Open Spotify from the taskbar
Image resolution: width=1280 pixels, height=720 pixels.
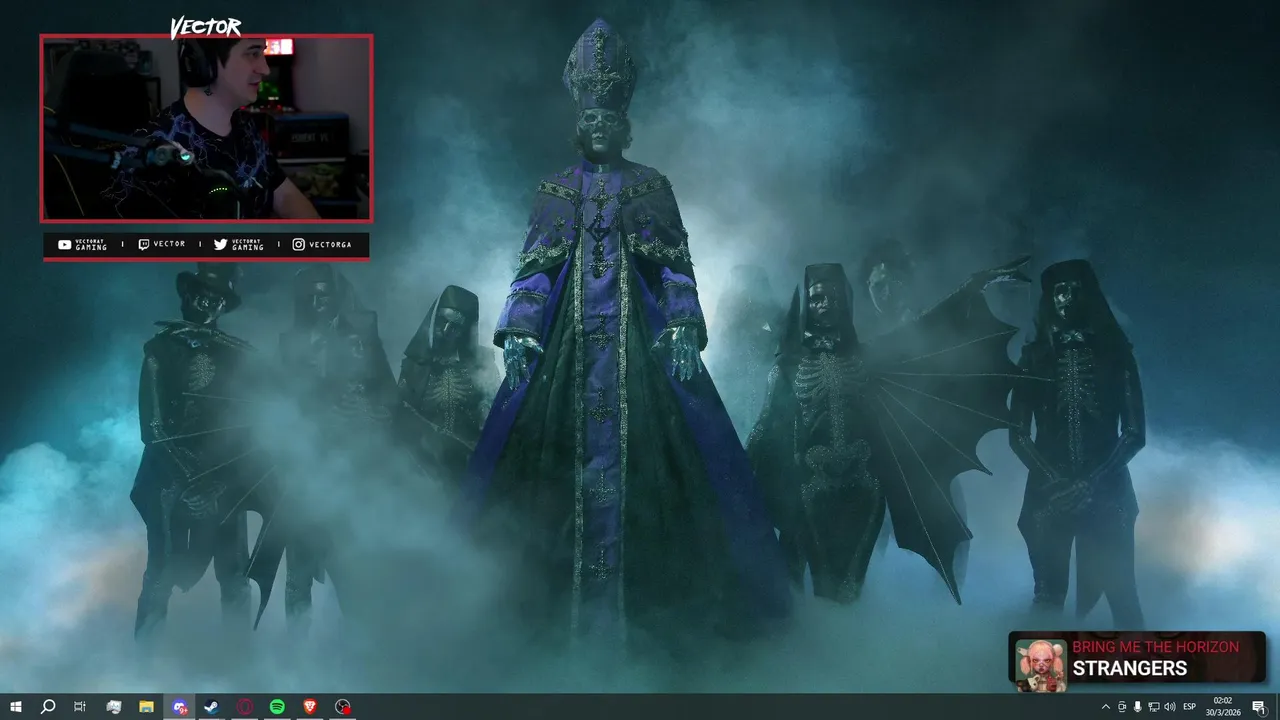(x=277, y=707)
